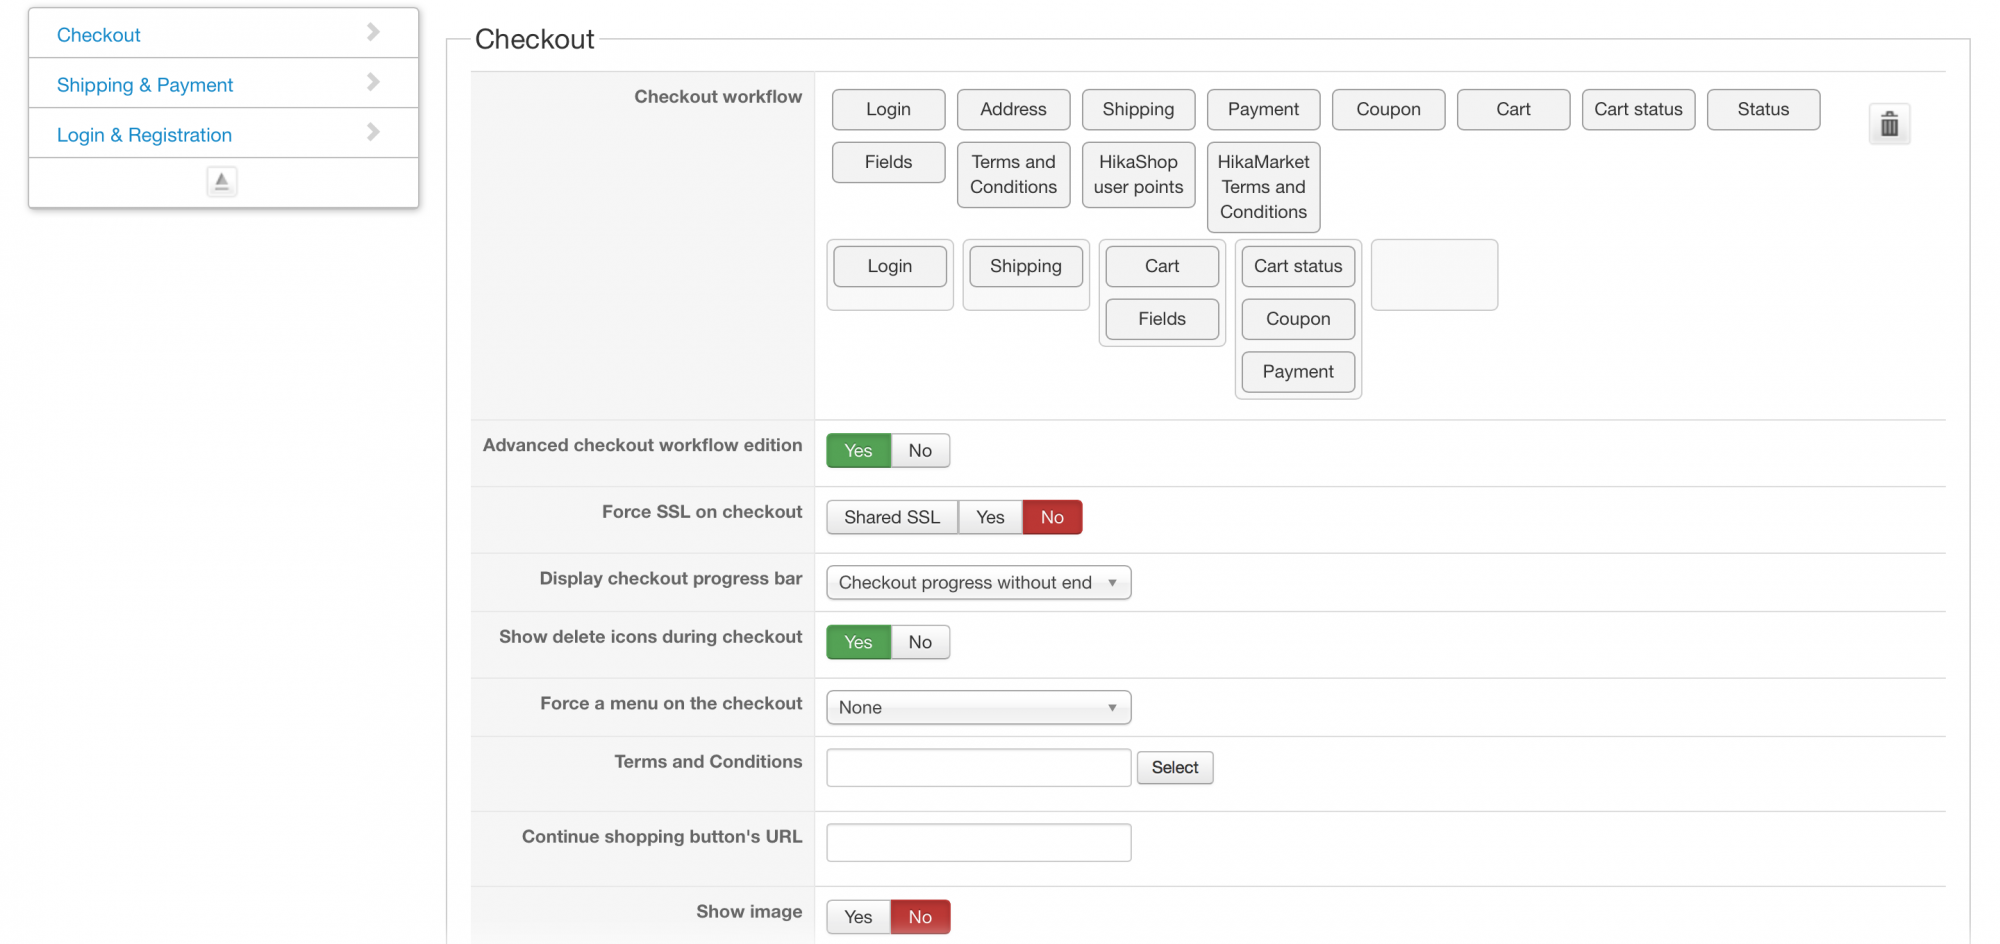The width and height of the screenshot is (2000, 944).
Task: Click the HikaShop user points block
Action: point(1138,175)
